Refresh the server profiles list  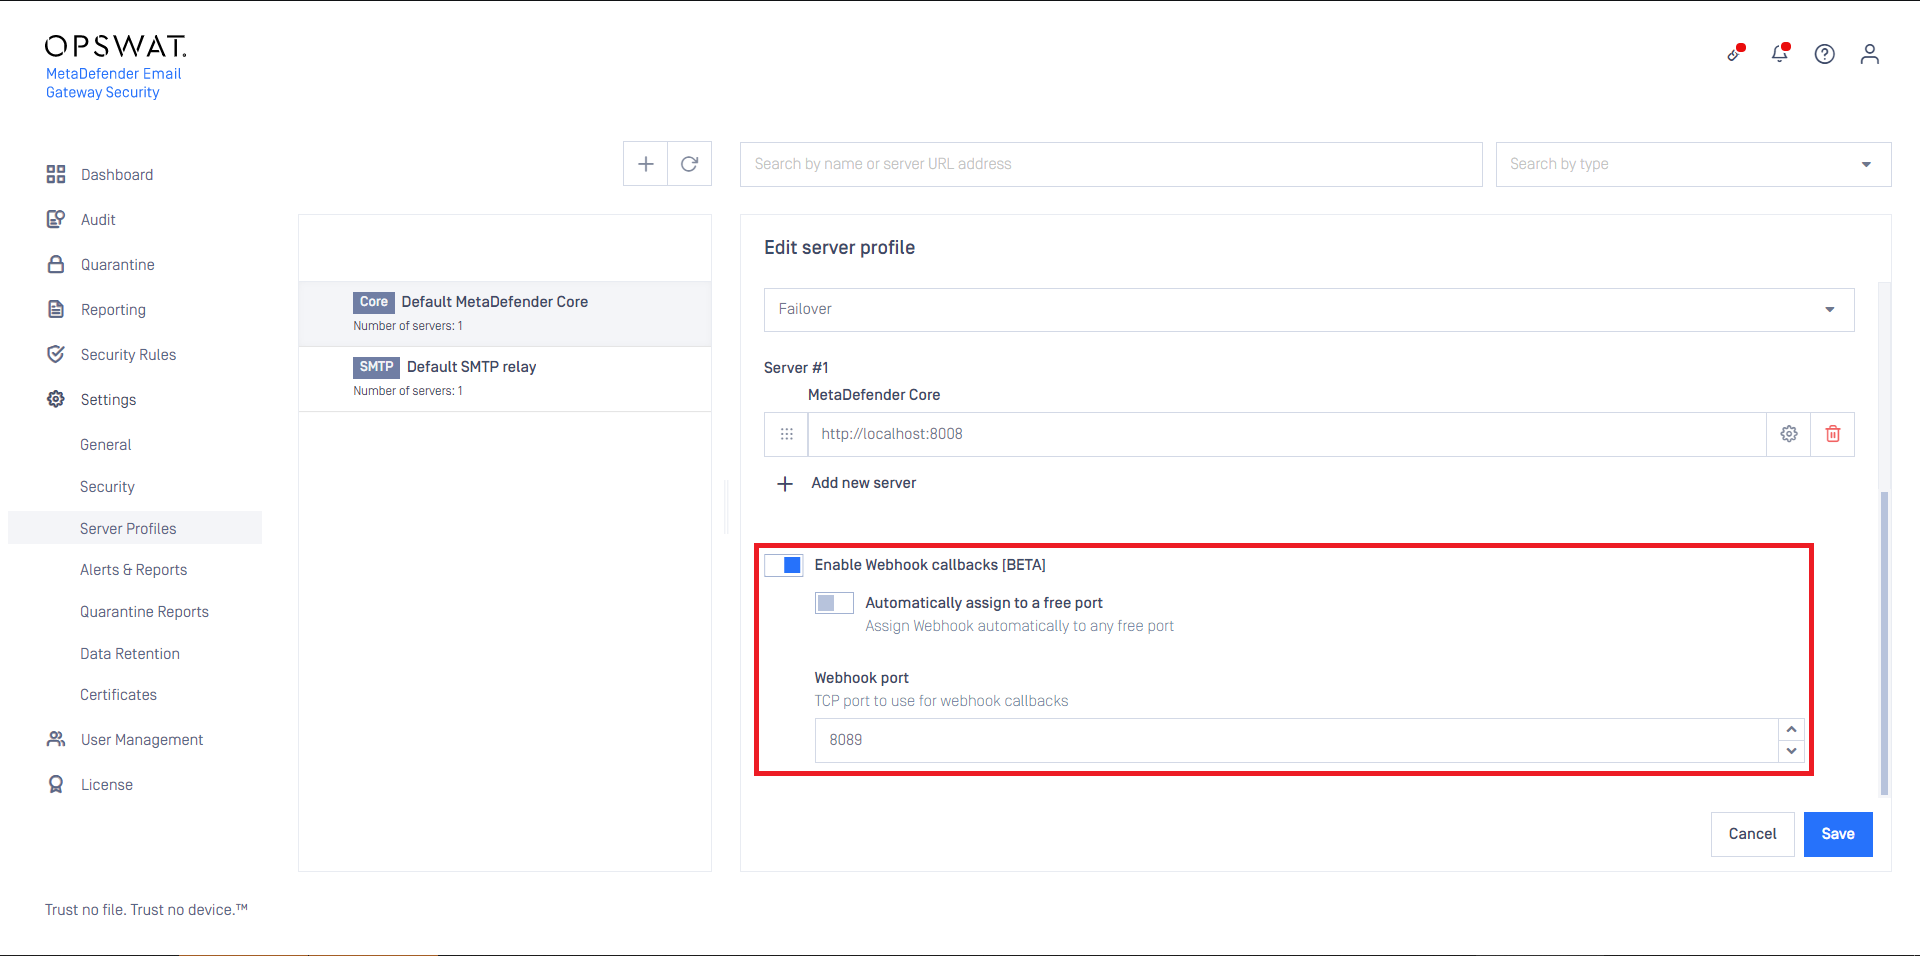point(690,164)
